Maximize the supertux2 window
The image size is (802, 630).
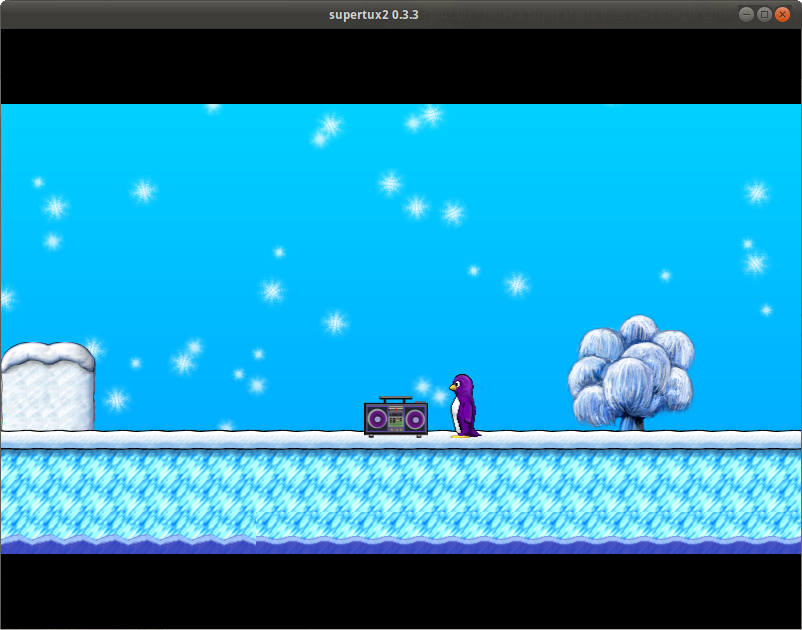coord(764,14)
